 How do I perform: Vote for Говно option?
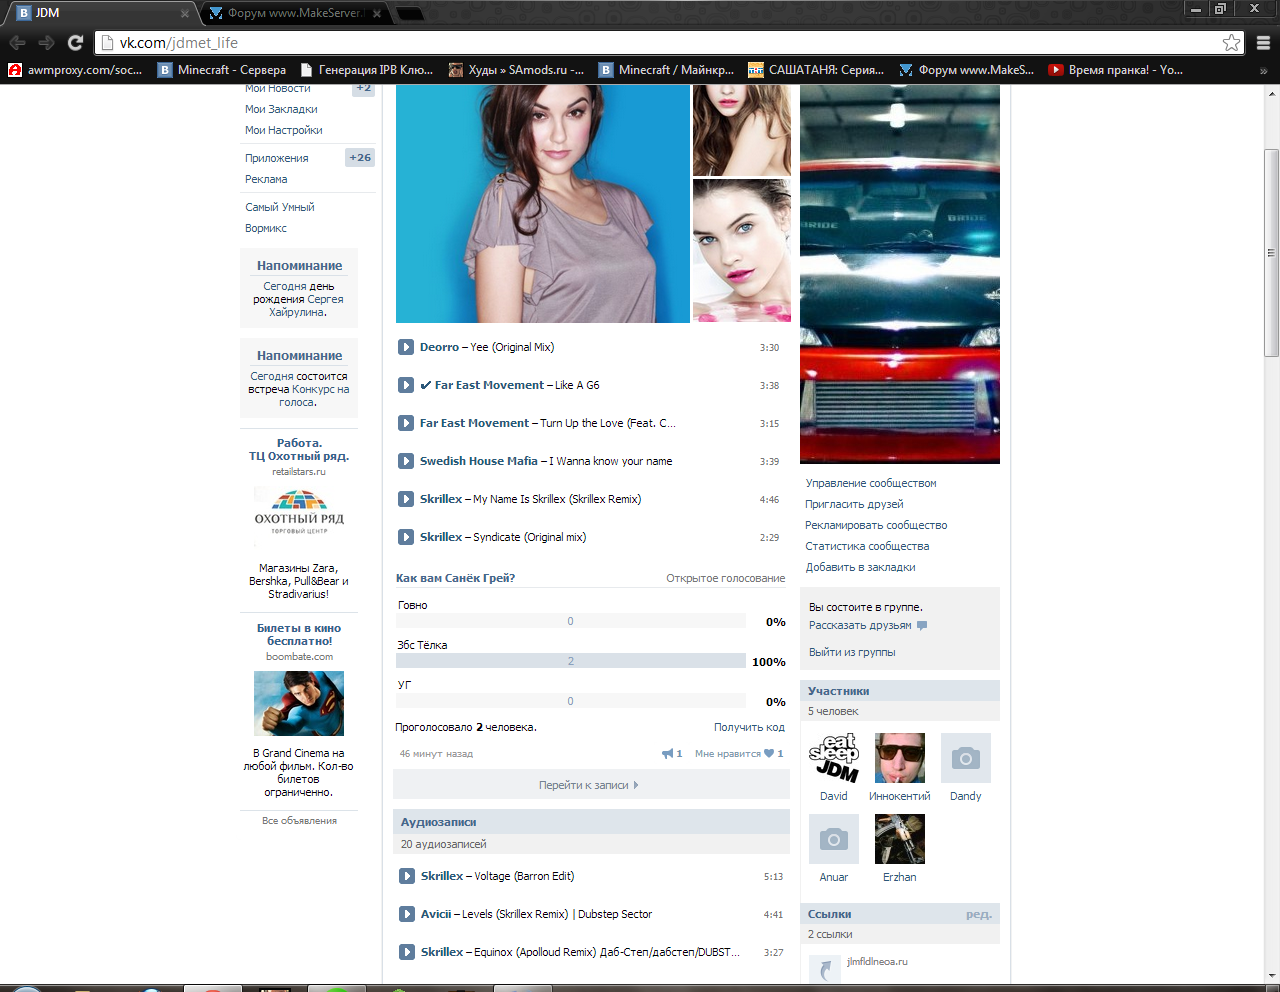tap(412, 605)
